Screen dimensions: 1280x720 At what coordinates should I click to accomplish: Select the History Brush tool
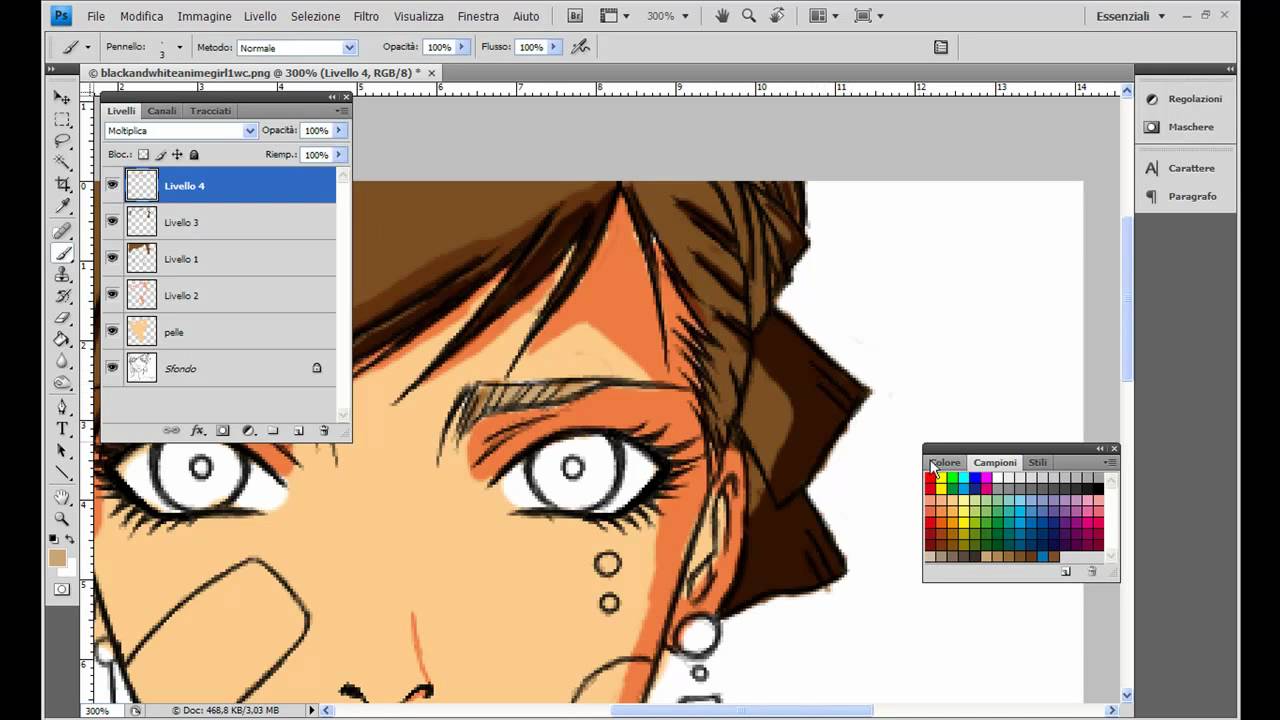pyautogui.click(x=62, y=296)
